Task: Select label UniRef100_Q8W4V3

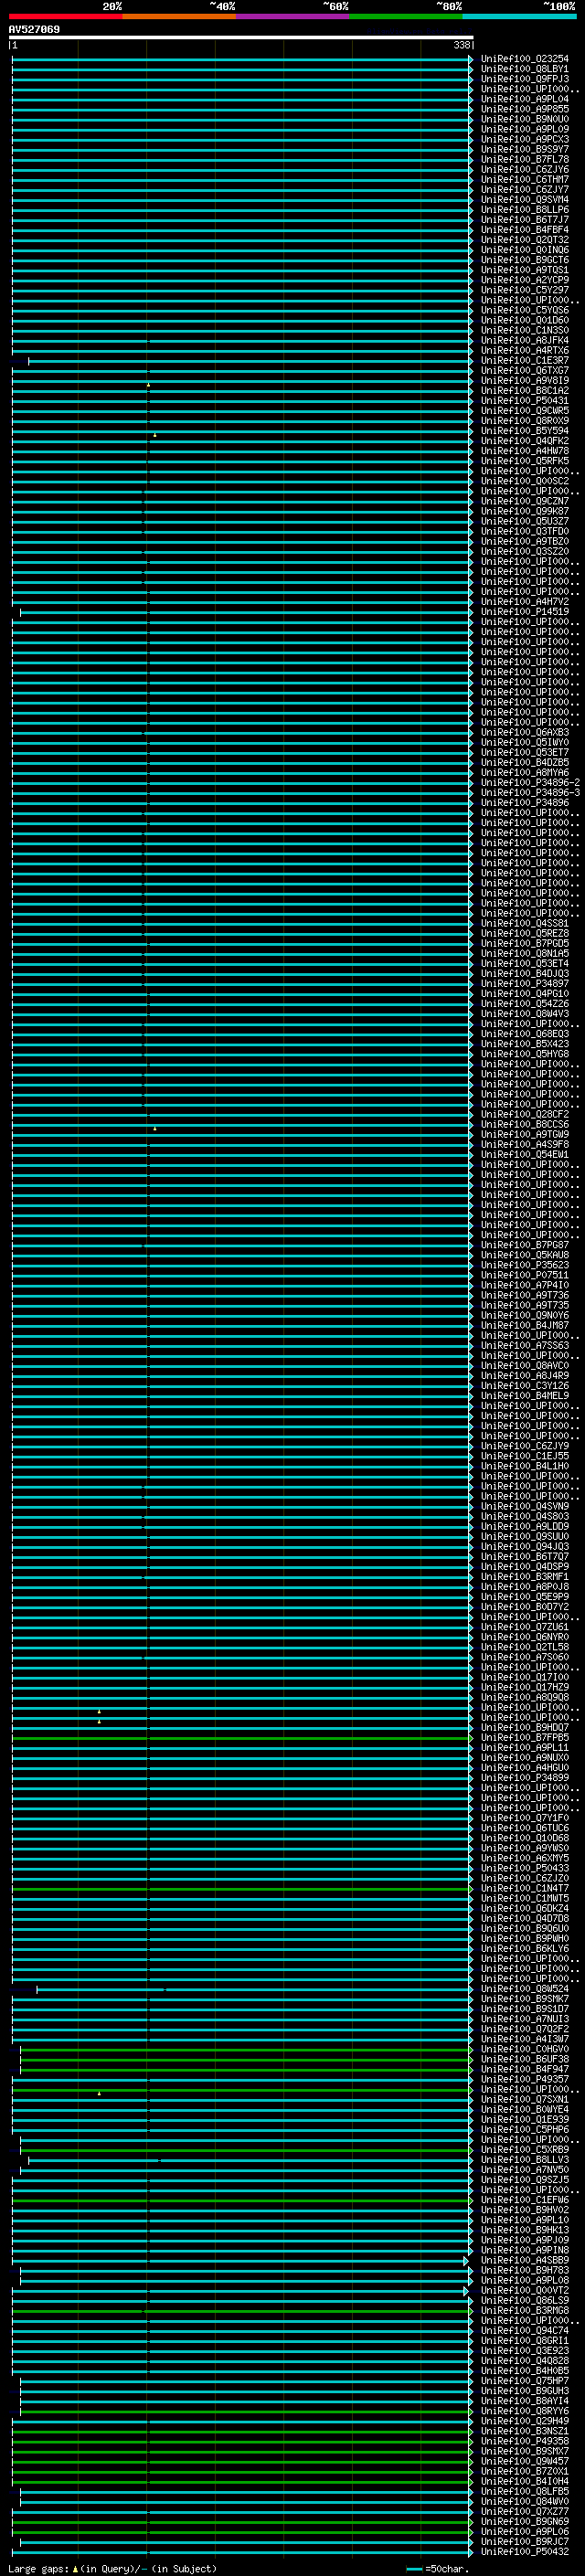Action: point(525,1014)
